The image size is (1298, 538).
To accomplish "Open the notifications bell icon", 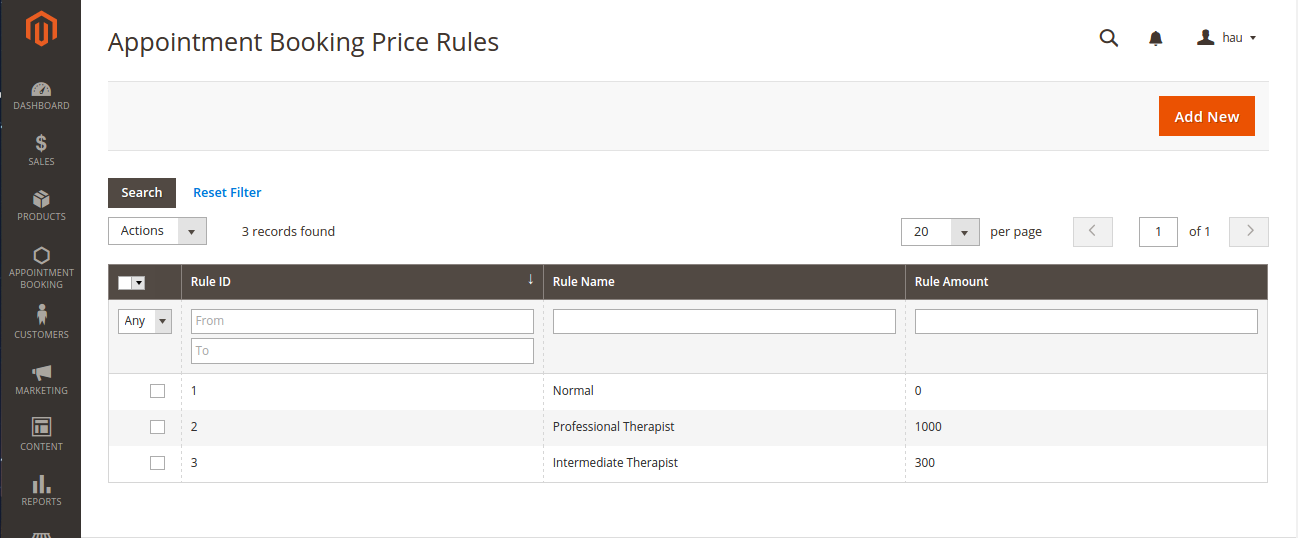I will pos(1156,38).
